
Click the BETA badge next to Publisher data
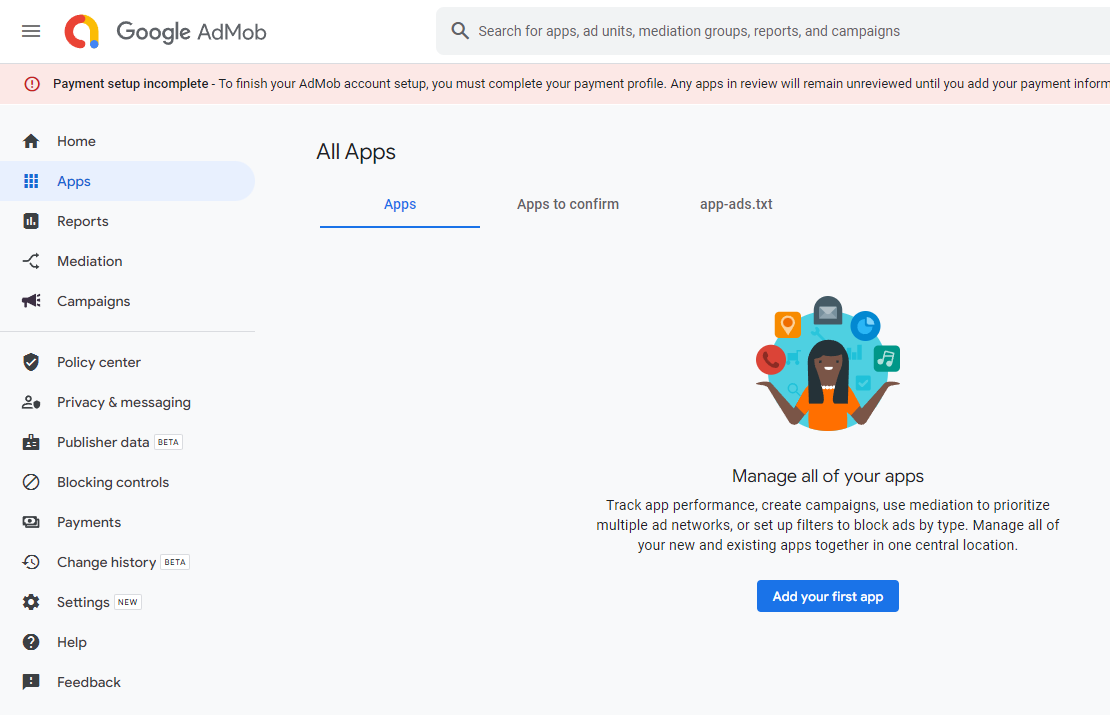tap(168, 442)
